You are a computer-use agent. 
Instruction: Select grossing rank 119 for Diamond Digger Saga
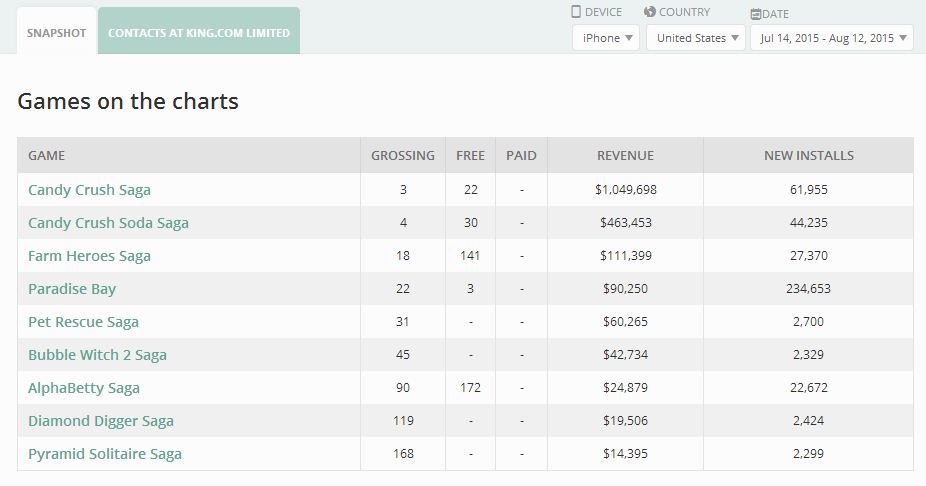coord(403,421)
